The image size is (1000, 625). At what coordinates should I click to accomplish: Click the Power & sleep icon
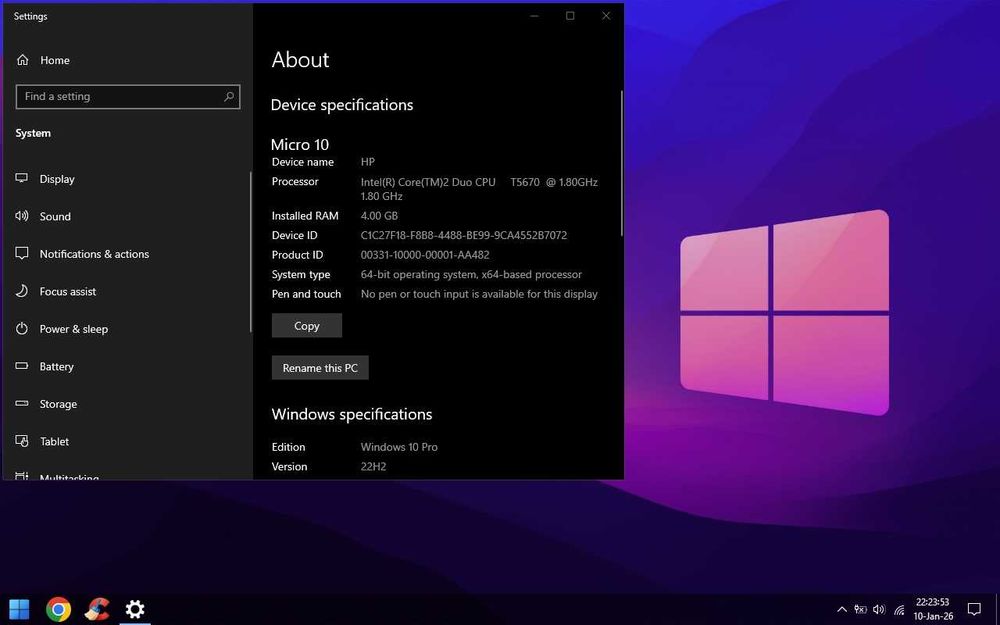pyautogui.click(x=22, y=328)
